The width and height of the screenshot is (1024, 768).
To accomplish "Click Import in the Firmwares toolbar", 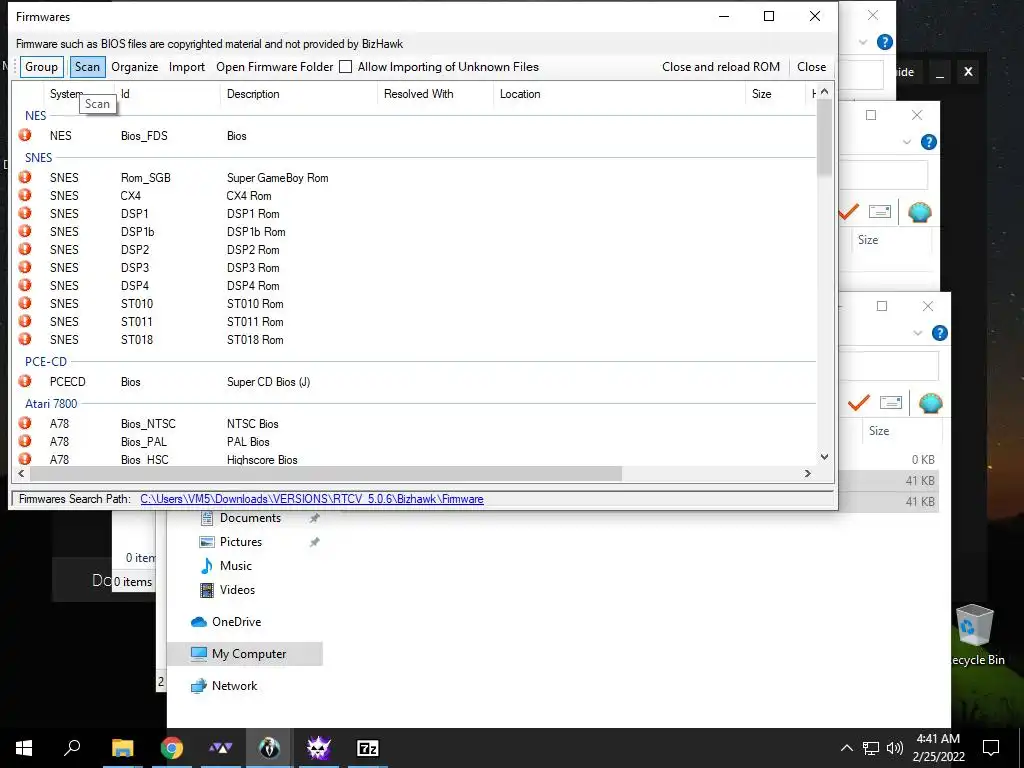I will pos(187,67).
